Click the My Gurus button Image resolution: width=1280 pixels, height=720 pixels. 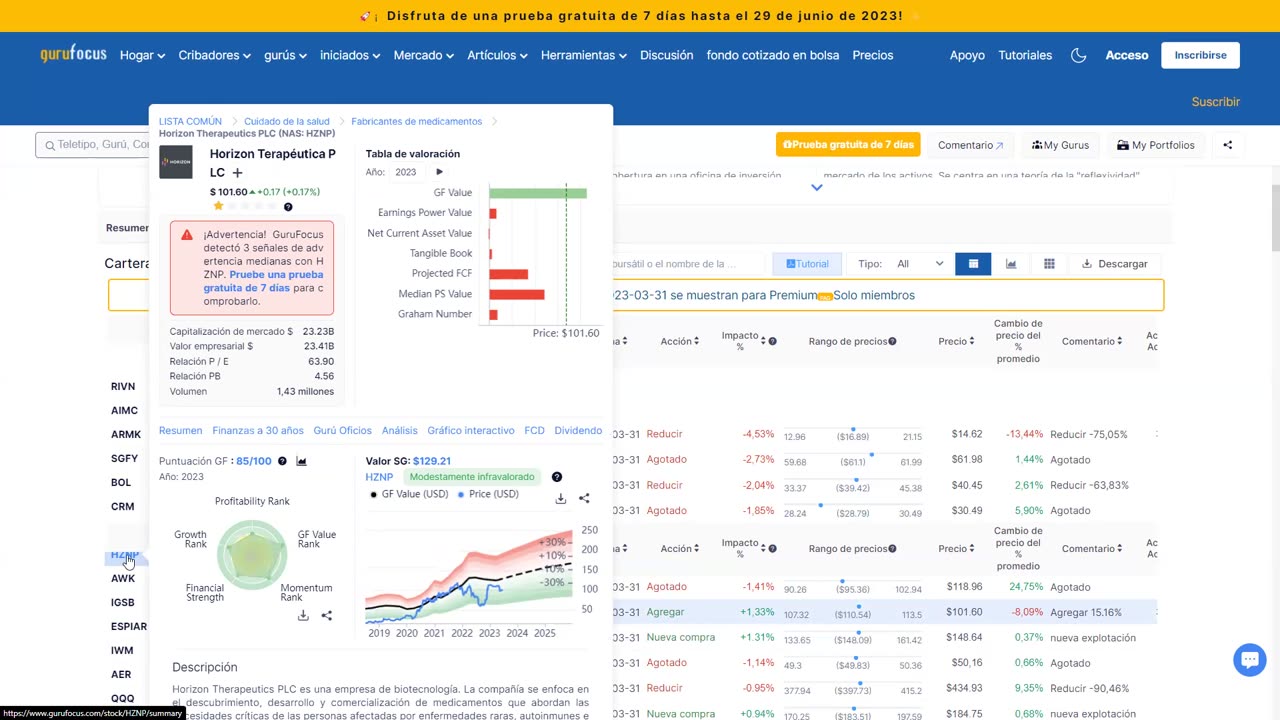point(1060,145)
